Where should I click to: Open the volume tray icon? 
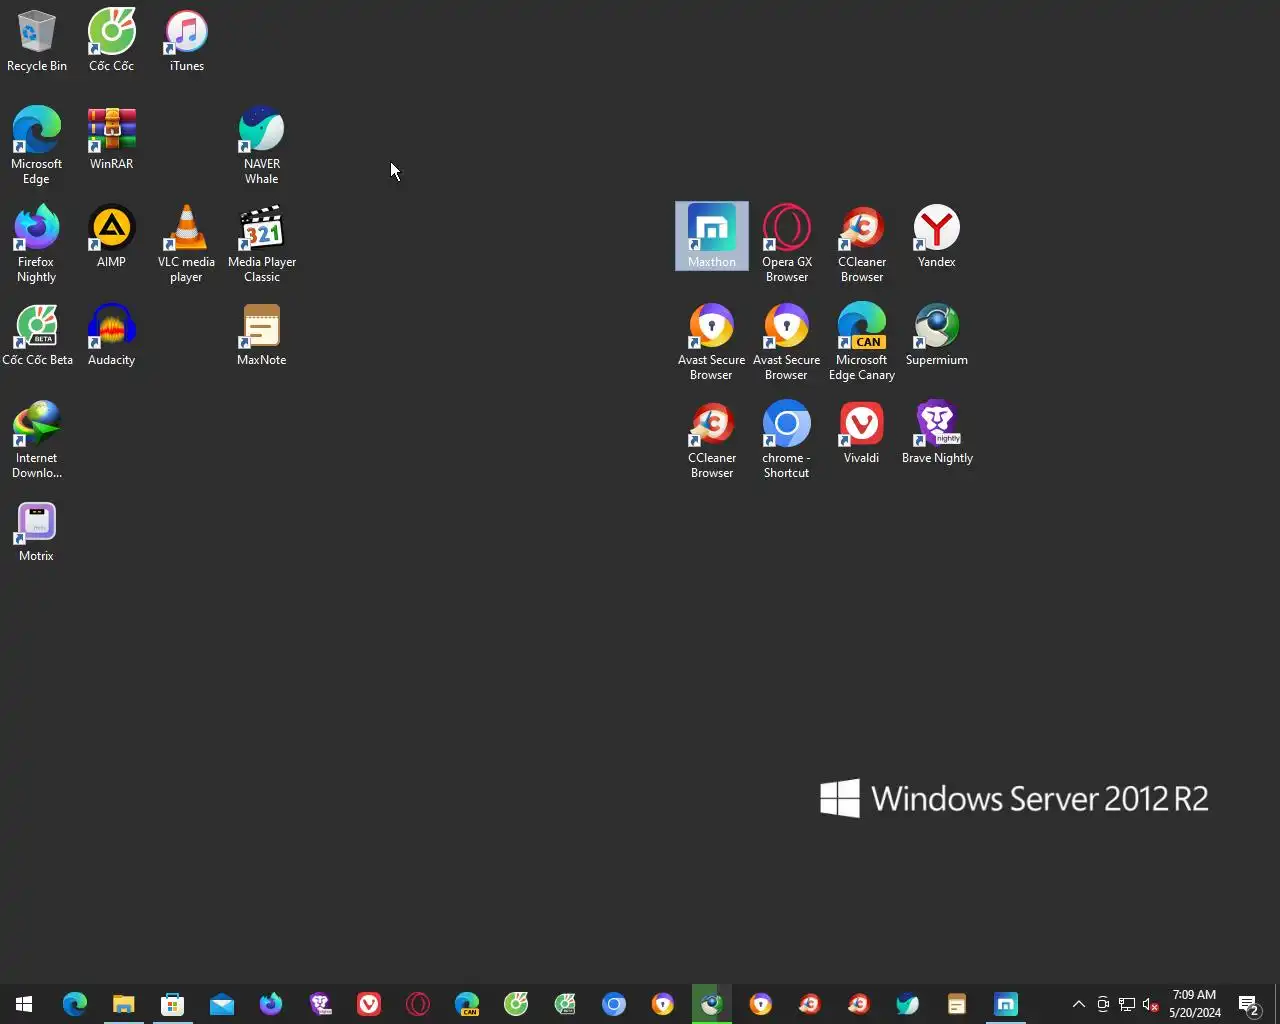tap(1151, 1004)
